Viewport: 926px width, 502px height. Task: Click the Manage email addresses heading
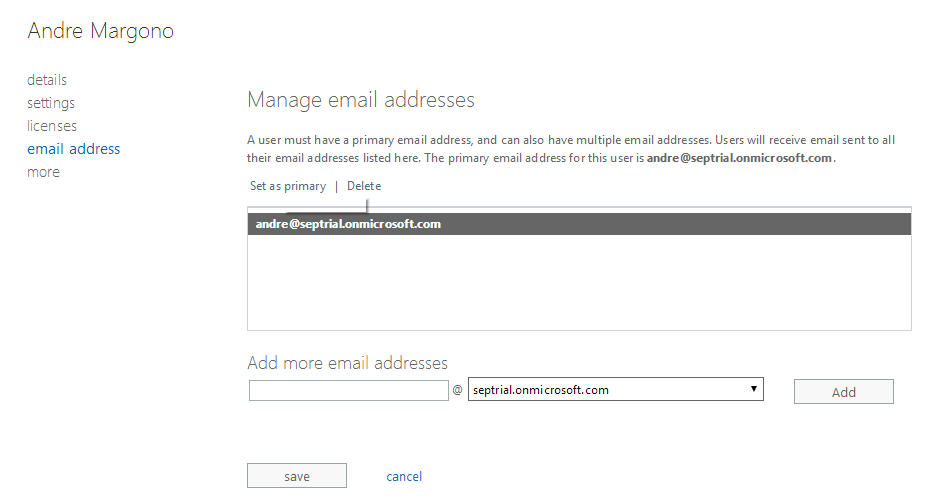360,100
